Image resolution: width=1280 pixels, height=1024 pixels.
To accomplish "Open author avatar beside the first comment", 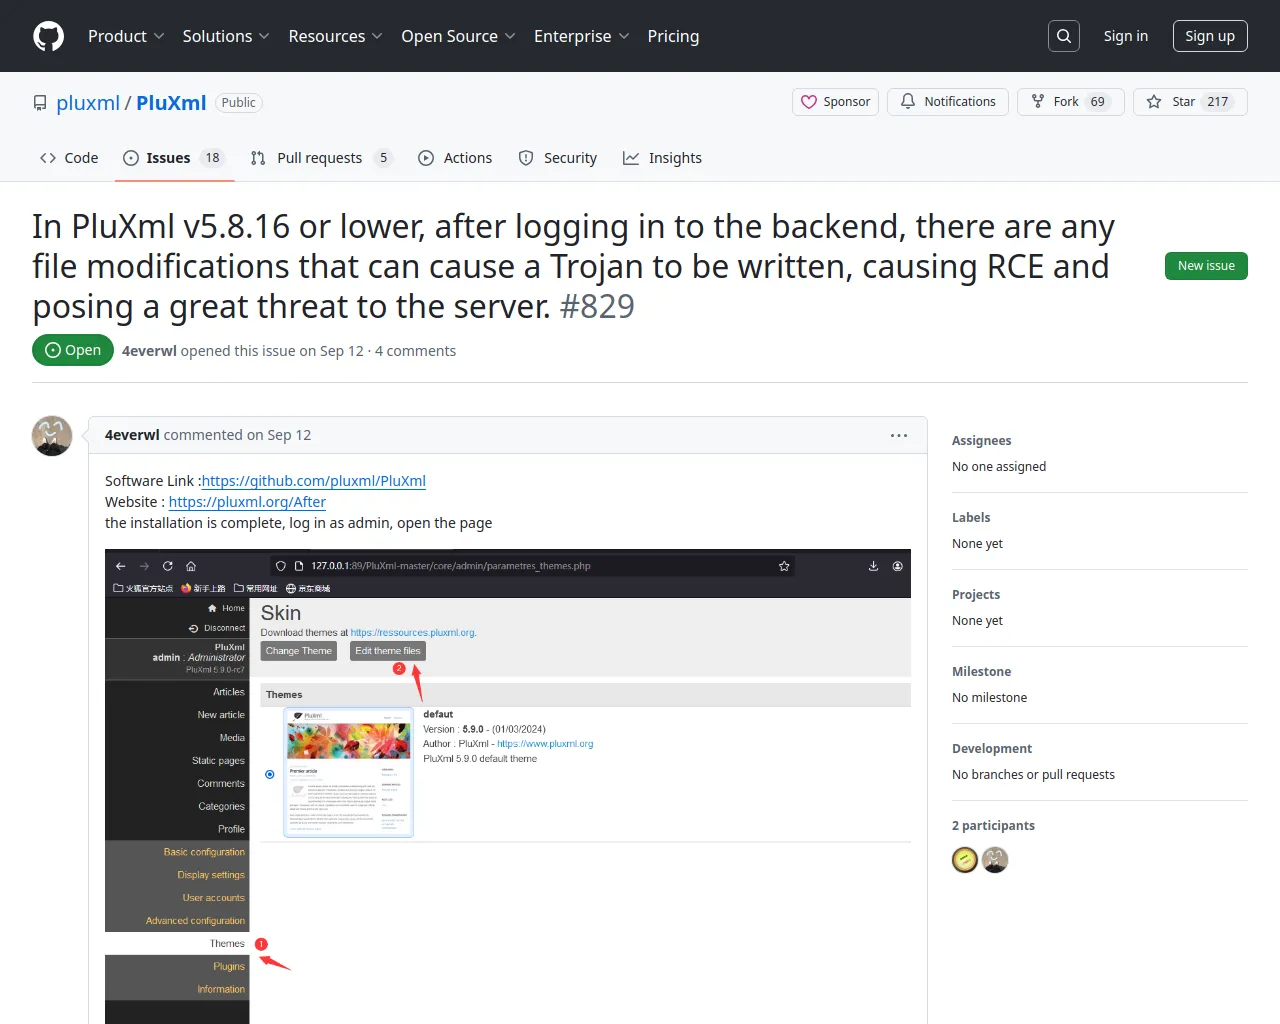I will click(x=52, y=436).
